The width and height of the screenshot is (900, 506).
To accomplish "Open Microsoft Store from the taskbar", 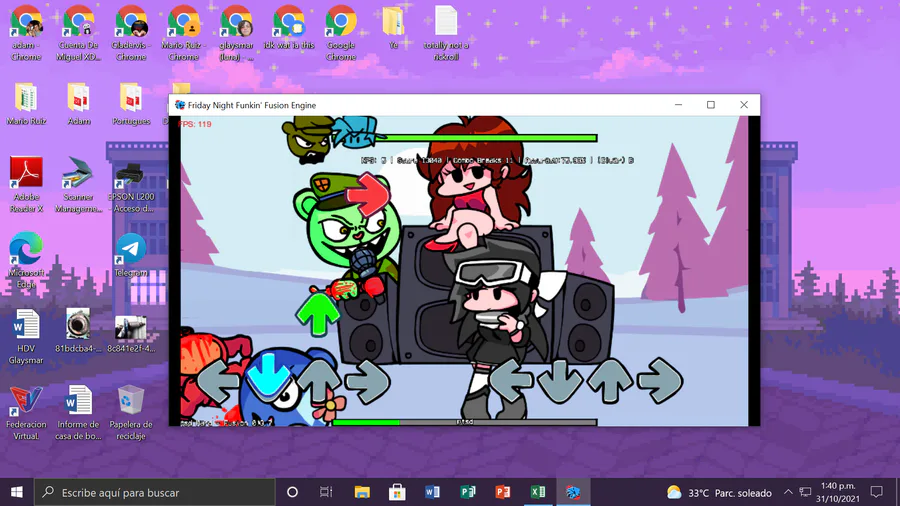I will [x=397, y=492].
